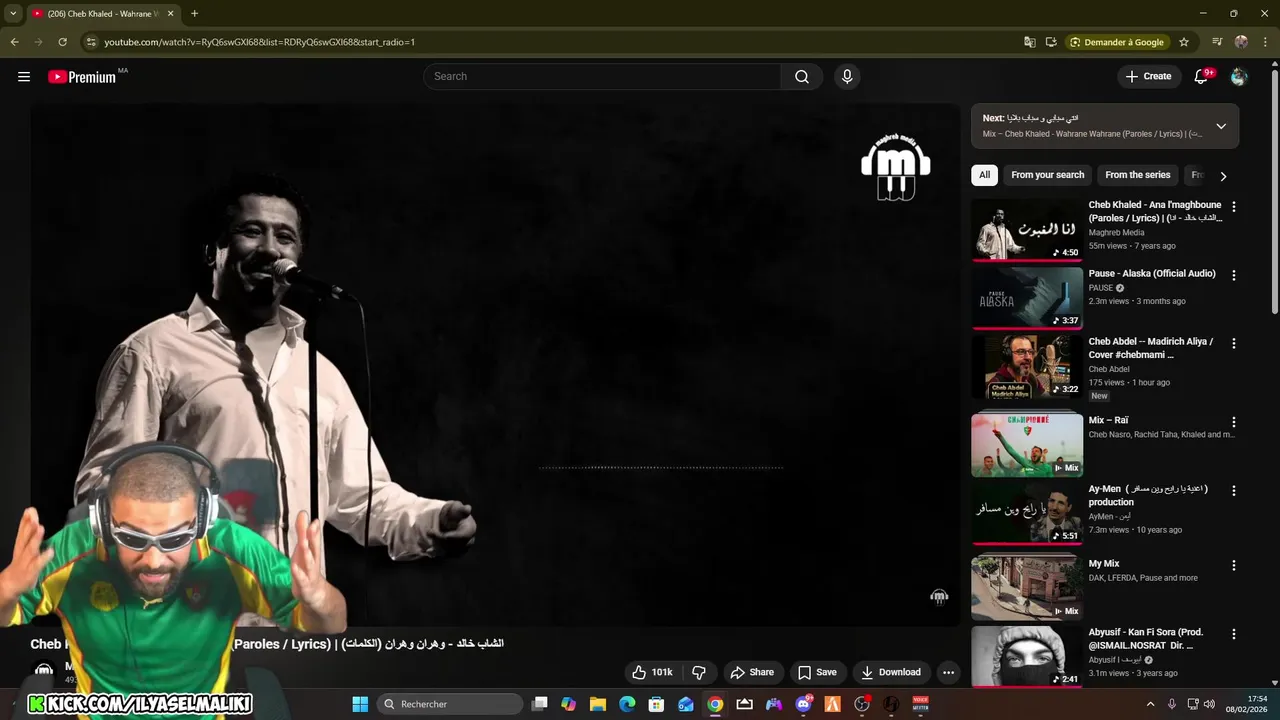
Task: Reload the page
Action: pos(62,42)
